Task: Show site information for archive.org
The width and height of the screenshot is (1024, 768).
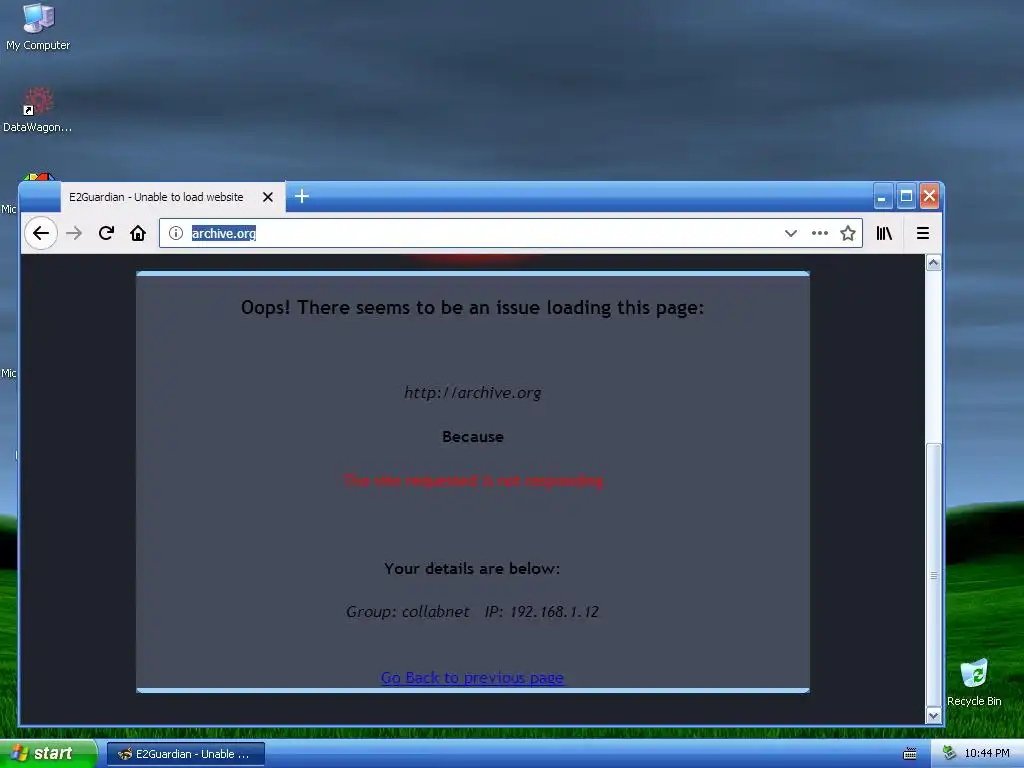Action: 176,233
